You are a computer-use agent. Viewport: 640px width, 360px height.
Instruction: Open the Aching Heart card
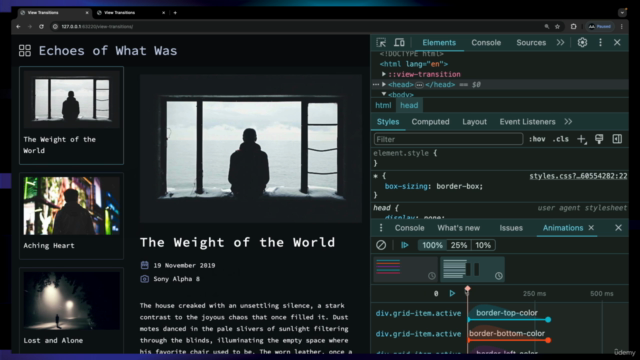pos(71,216)
